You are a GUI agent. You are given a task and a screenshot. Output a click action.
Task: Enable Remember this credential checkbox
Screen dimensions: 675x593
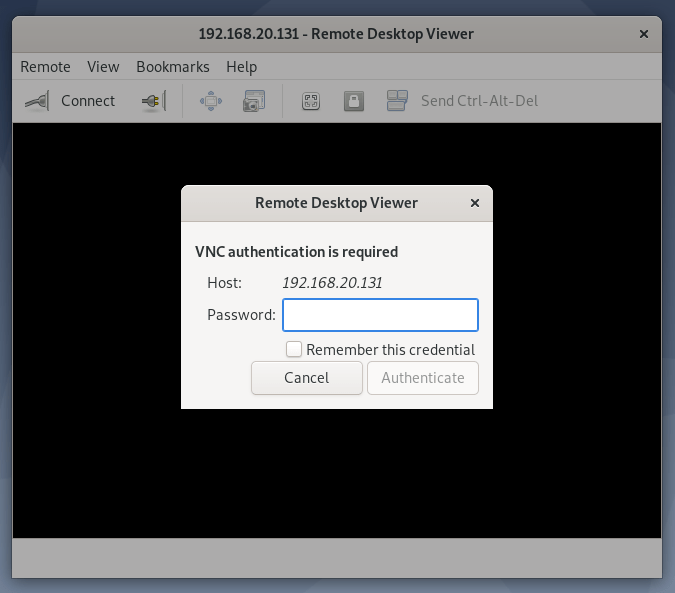point(294,349)
